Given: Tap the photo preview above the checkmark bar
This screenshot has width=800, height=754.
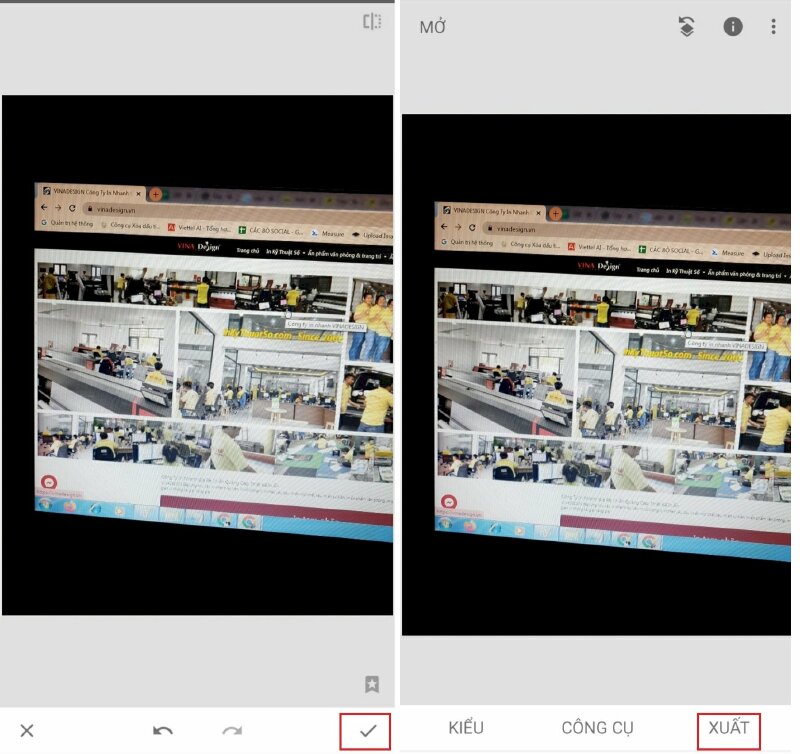Looking at the screenshot, I should (197, 355).
